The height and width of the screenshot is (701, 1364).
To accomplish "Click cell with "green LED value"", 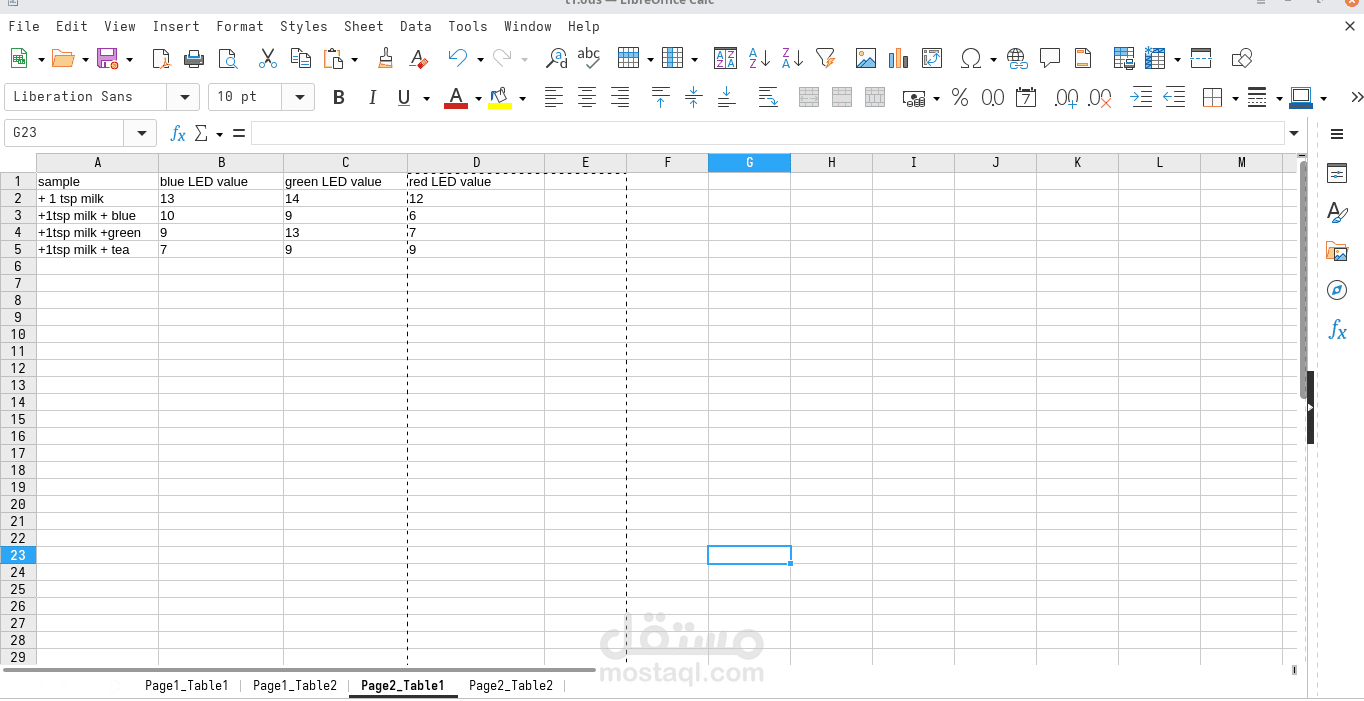I will [x=345, y=181].
